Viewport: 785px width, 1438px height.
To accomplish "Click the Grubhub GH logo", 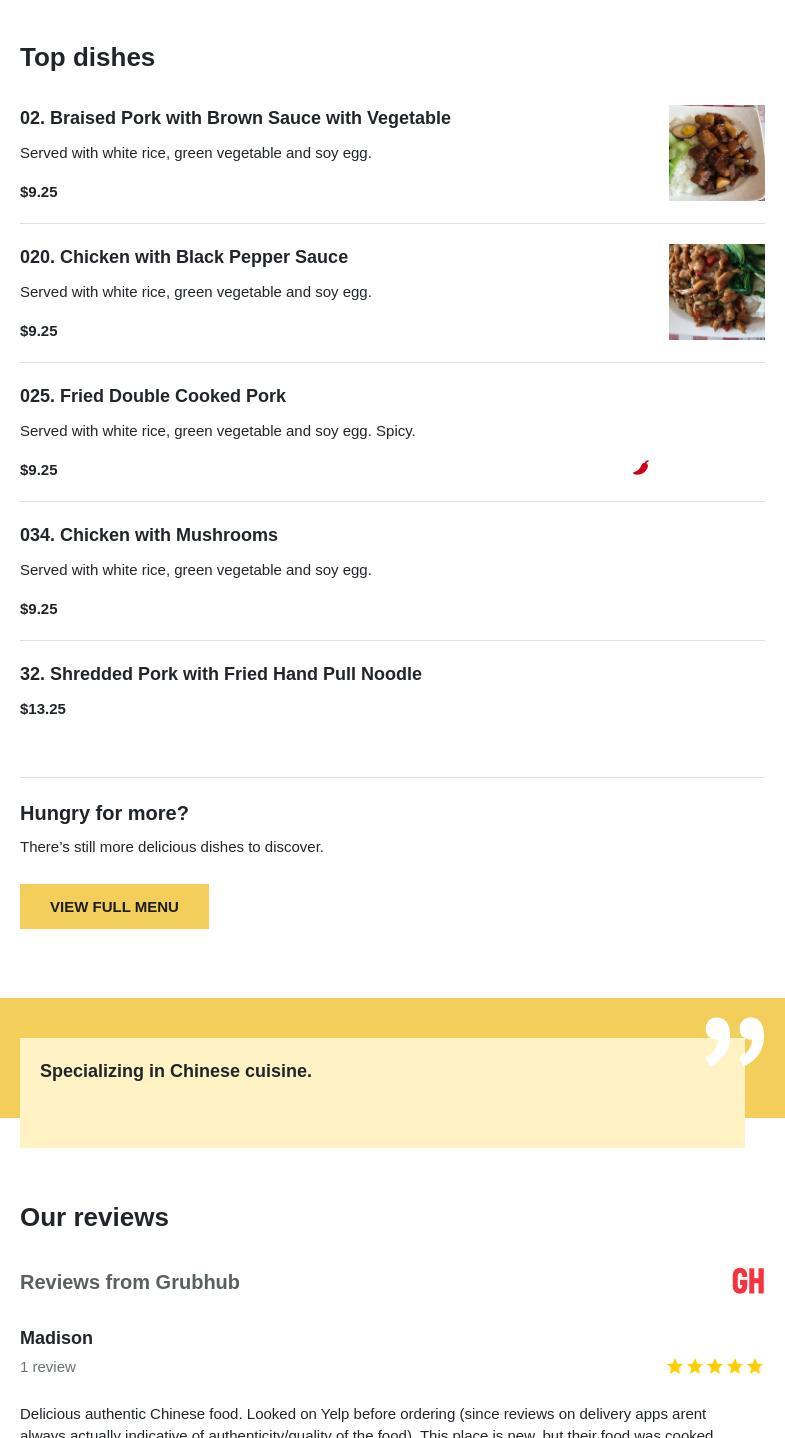I will click(x=748, y=1281).
